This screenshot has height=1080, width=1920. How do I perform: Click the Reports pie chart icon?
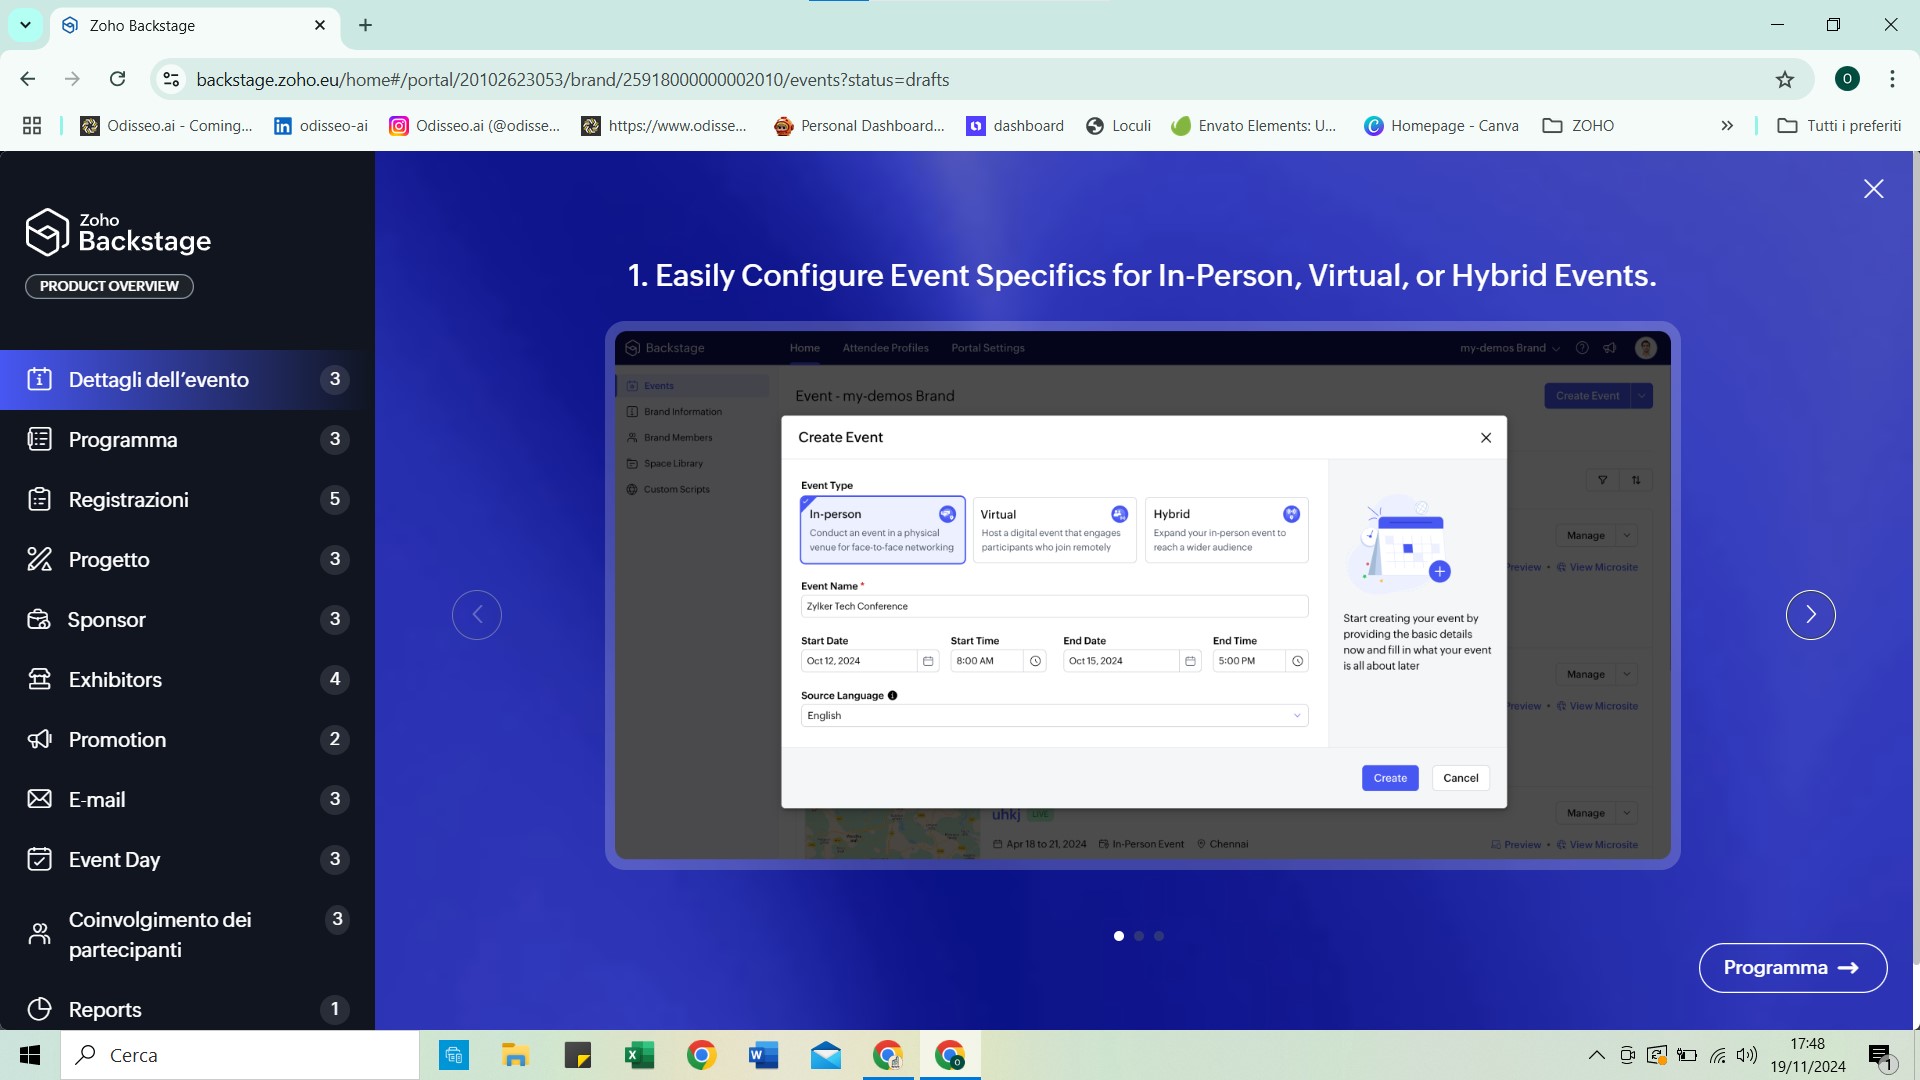[x=39, y=1009]
